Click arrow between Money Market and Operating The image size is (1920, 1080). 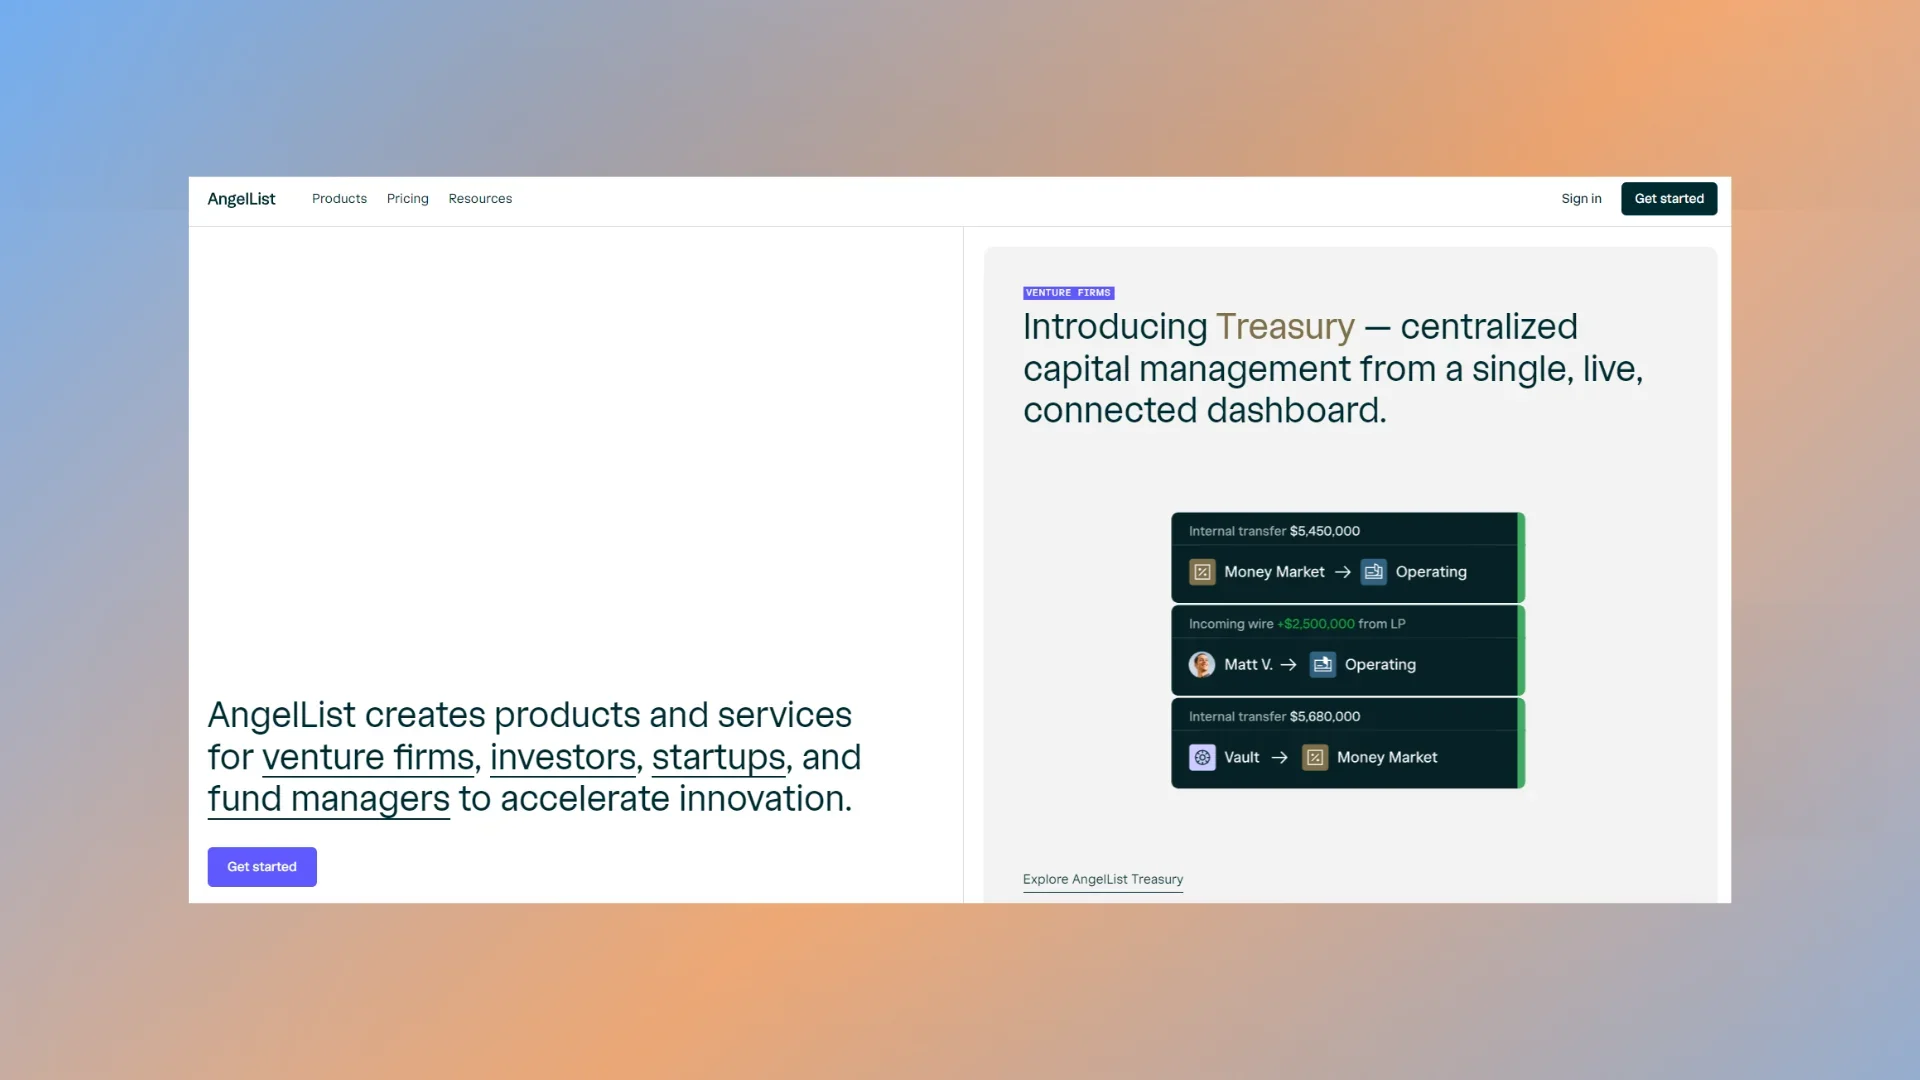tap(1343, 572)
